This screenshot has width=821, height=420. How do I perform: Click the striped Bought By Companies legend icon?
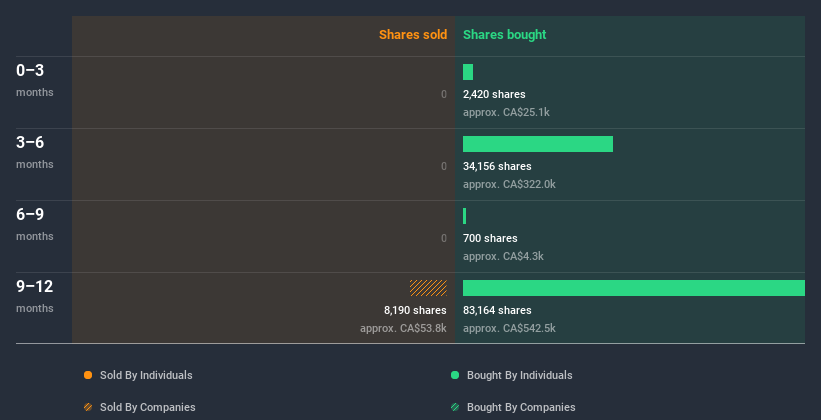[x=455, y=407]
